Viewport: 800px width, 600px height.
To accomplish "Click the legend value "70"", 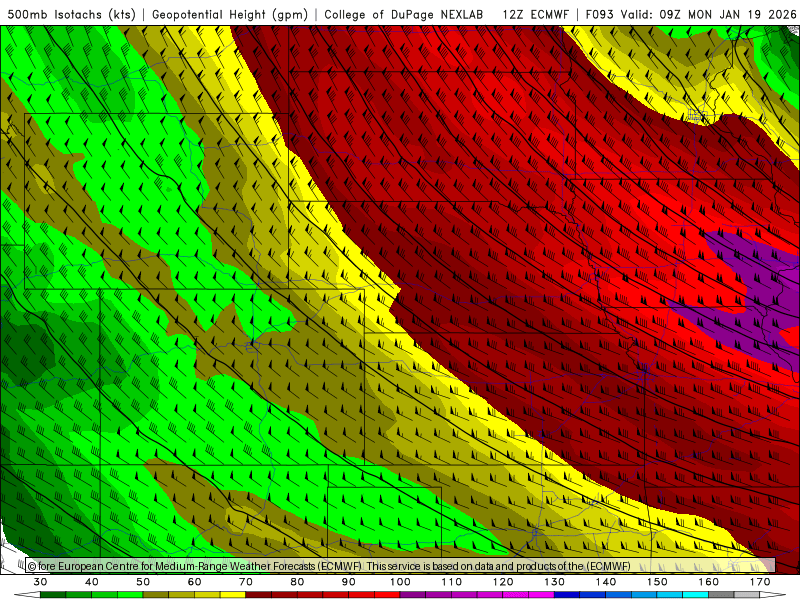I will pos(246,582).
